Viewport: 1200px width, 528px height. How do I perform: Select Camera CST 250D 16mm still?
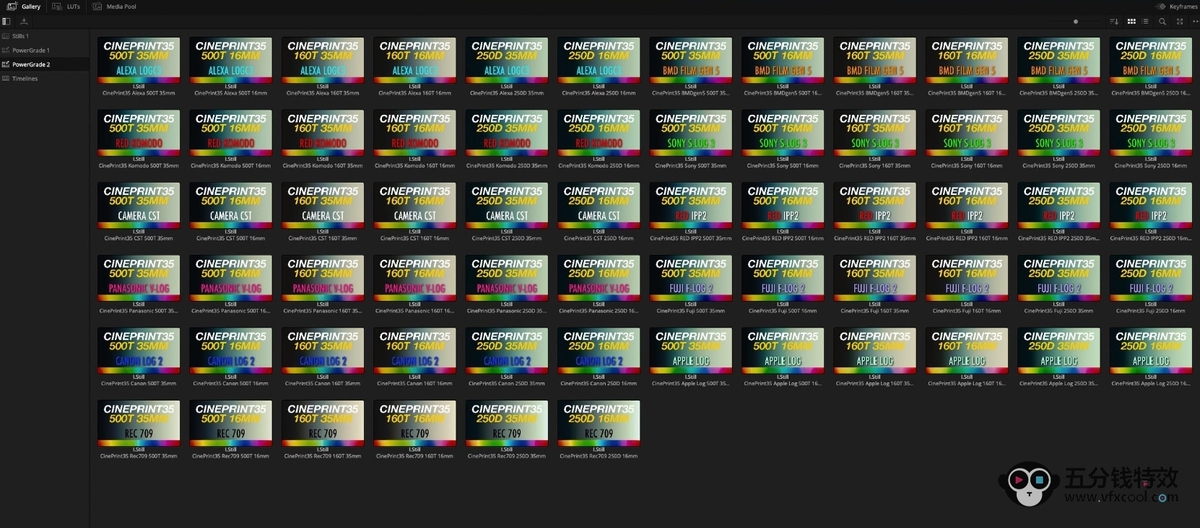[598, 206]
